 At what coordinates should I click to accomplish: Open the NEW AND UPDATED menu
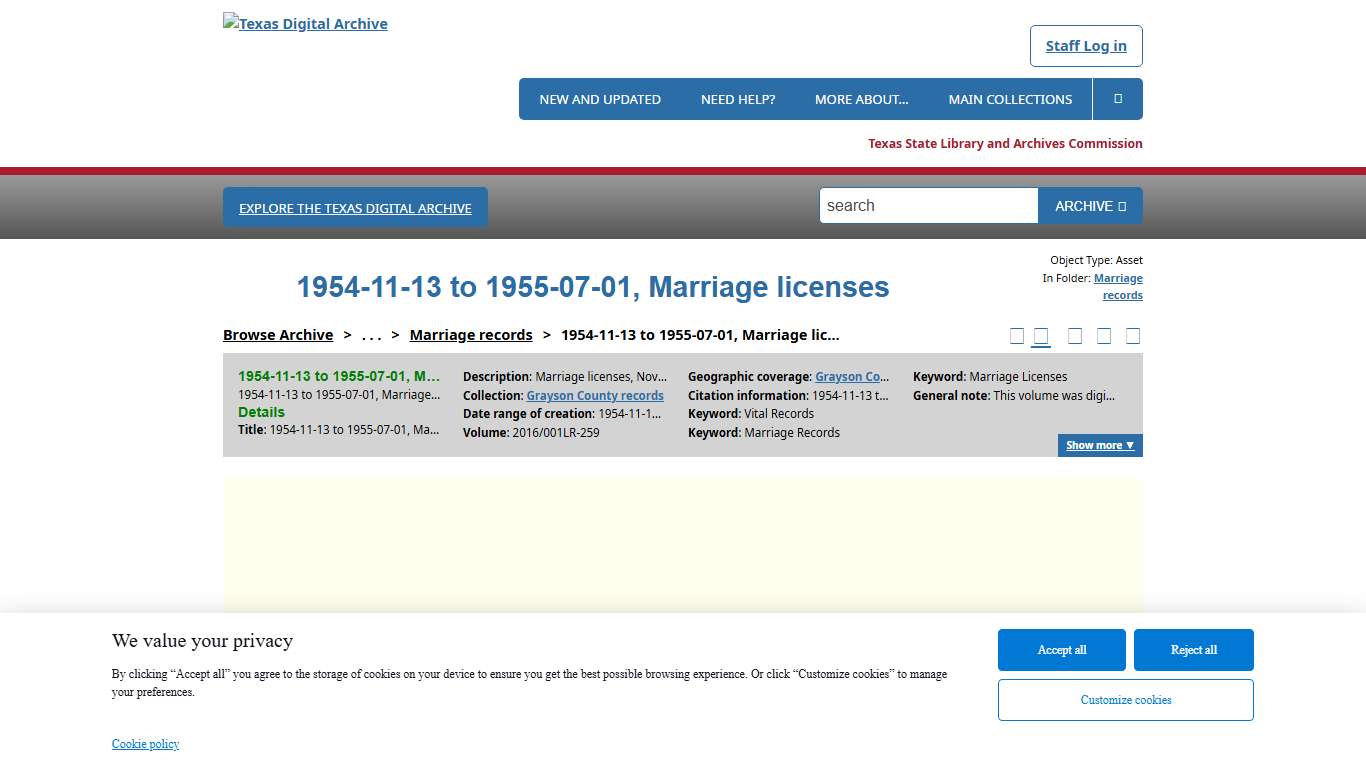pyautogui.click(x=600, y=99)
